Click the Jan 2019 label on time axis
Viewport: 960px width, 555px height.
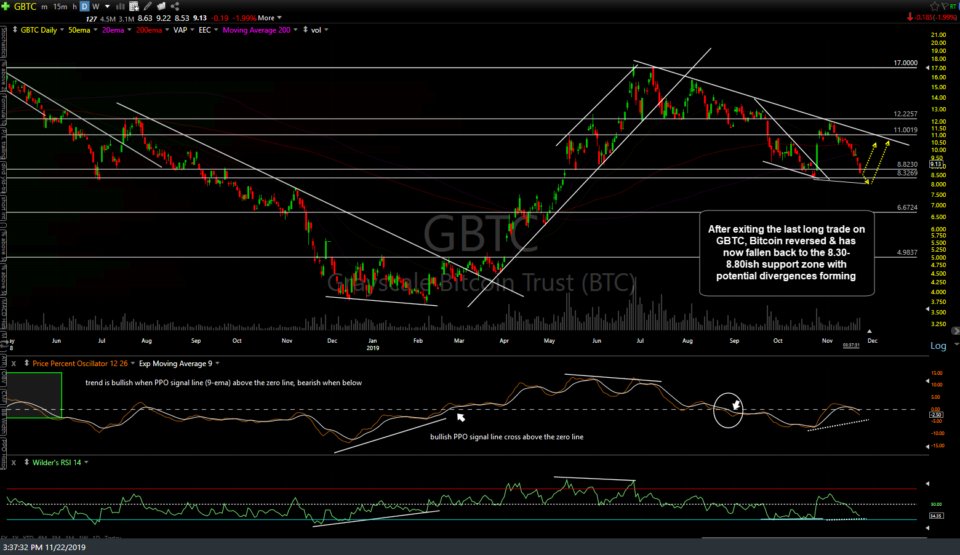click(x=373, y=344)
